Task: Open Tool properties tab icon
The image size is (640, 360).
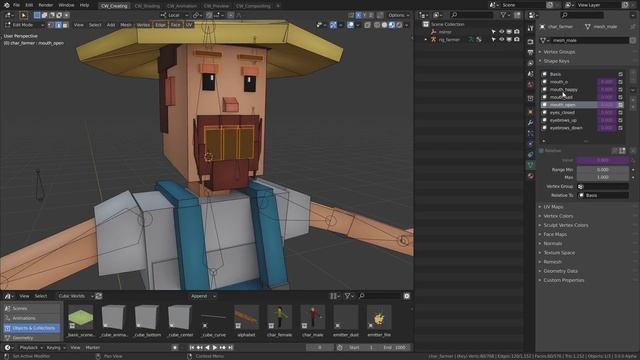Action: (530, 28)
